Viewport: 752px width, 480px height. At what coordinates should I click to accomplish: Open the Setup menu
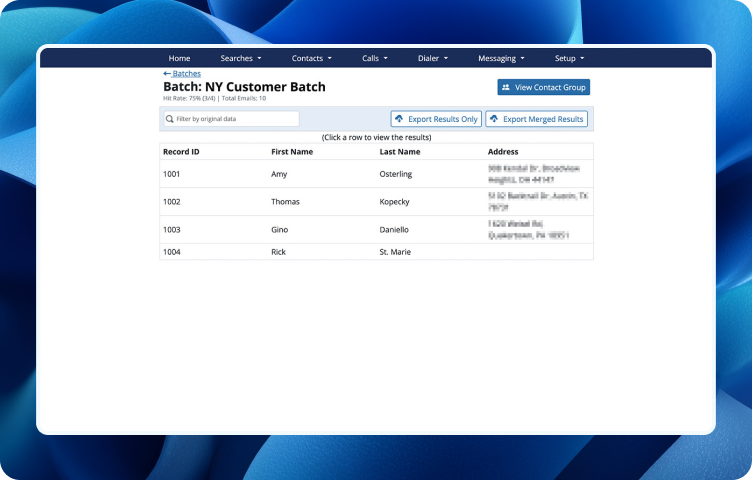(569, 58)
